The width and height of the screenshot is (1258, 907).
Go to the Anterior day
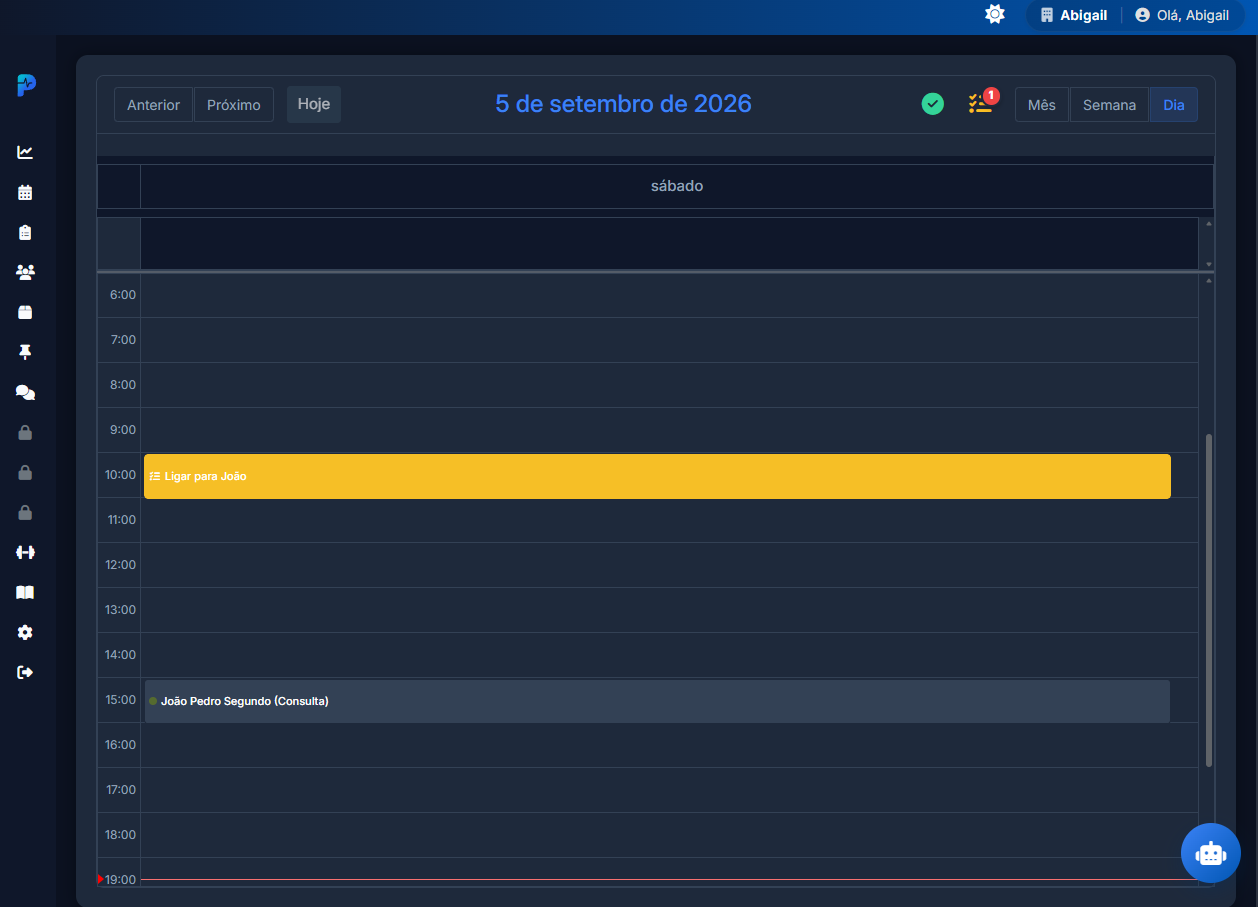coord(153,105)
